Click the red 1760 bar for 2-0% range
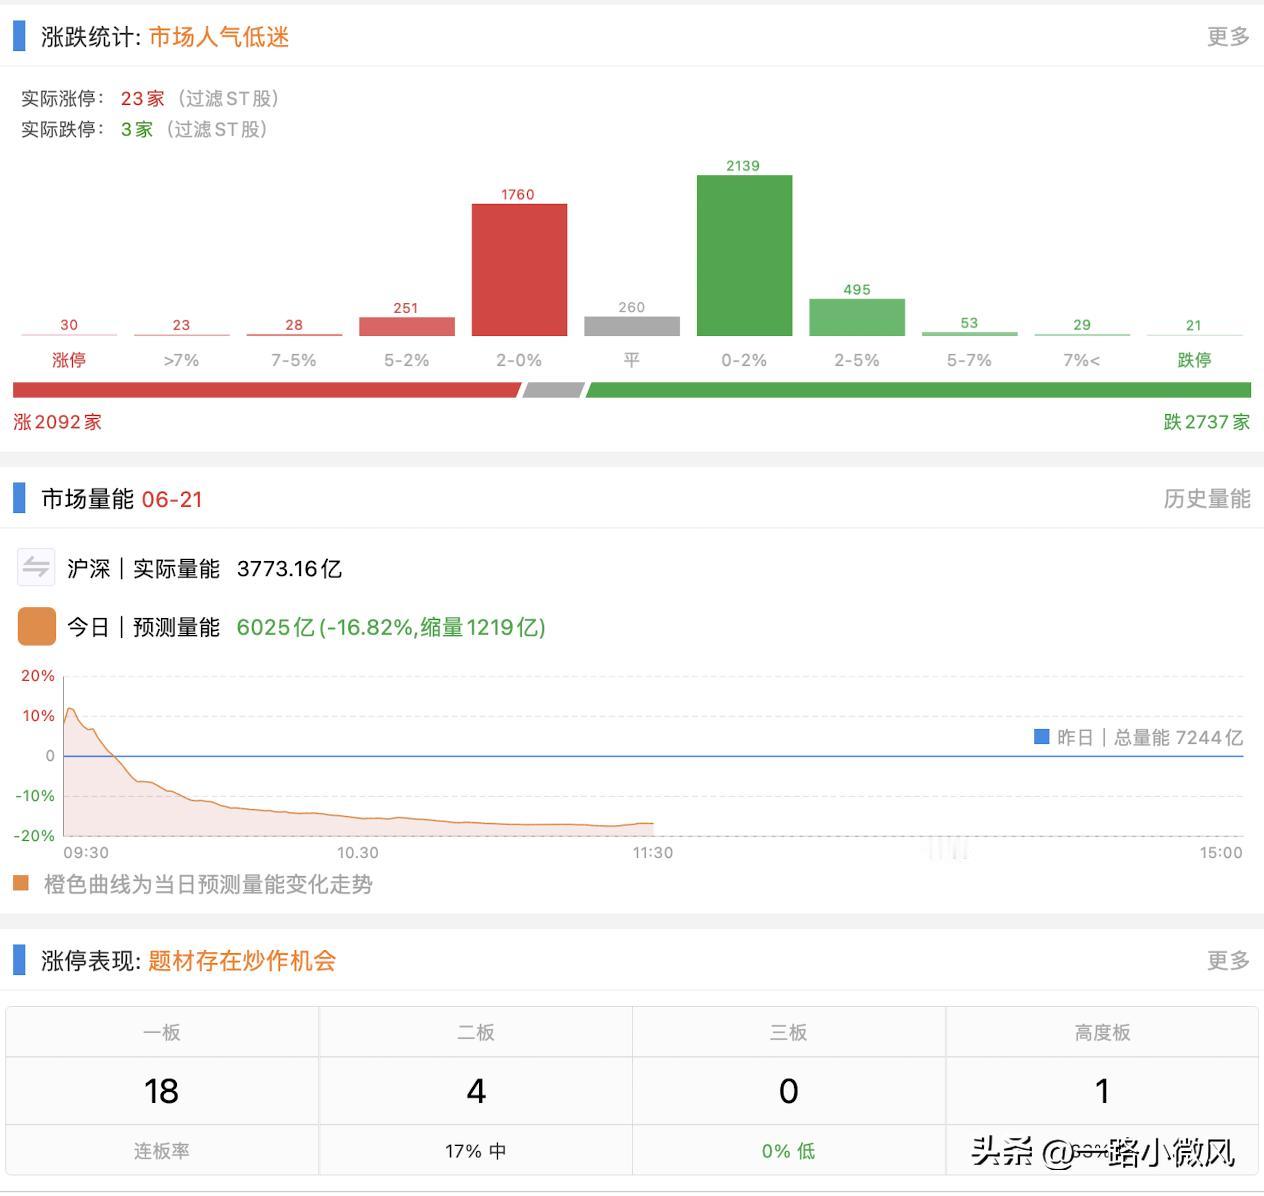Viewport: 1264px width, 1196px height. point(519,270)
